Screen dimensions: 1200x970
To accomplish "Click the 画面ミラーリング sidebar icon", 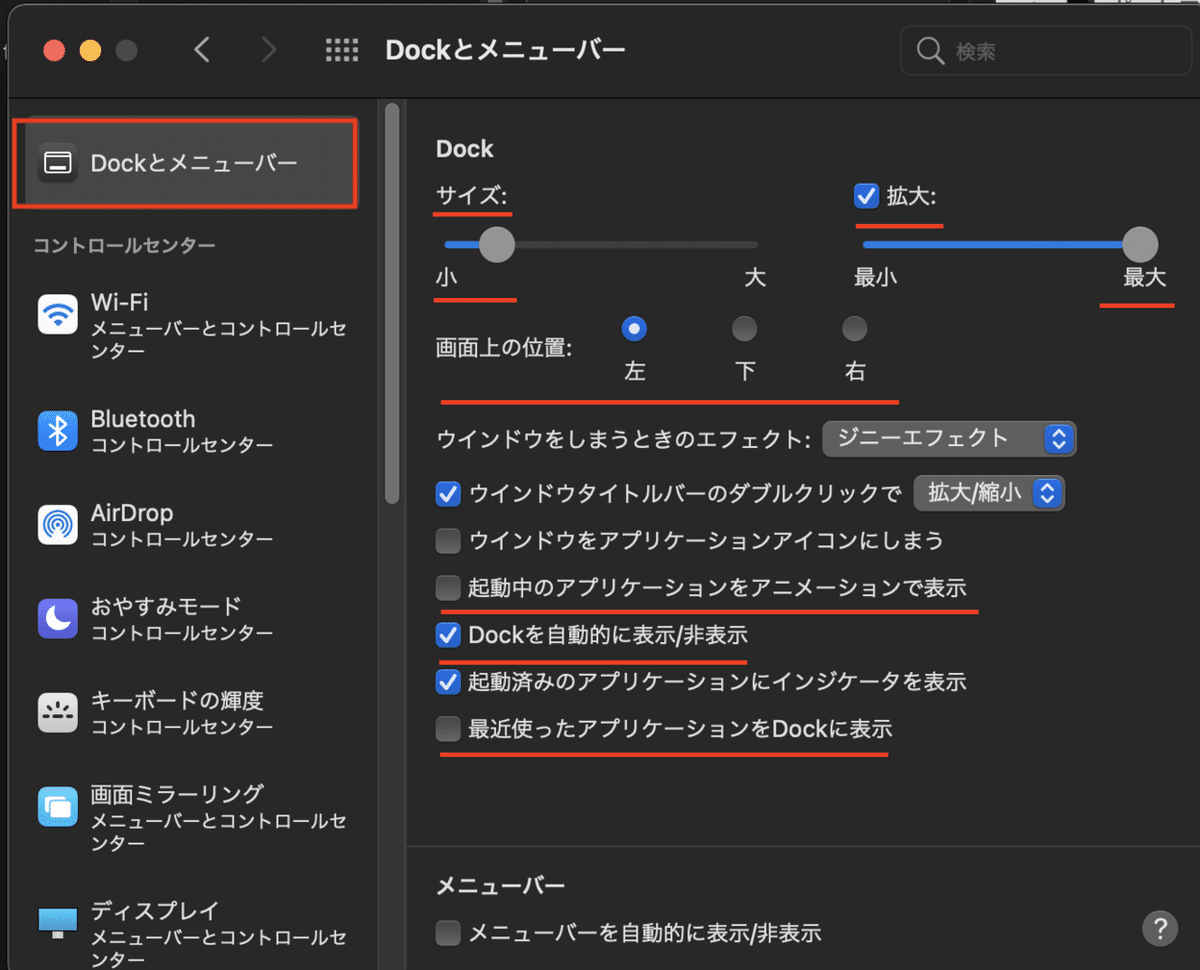I will pos(57,807).
